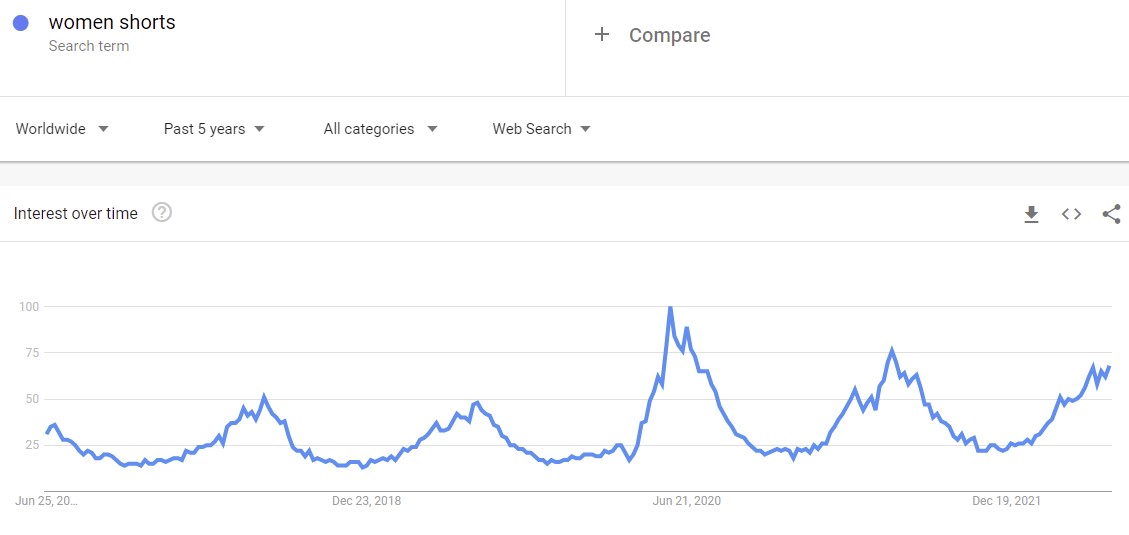Edit the women shorts search term
Image resolution: width=1129 pixels, height=535 pixels.
(x=112, y=22)
